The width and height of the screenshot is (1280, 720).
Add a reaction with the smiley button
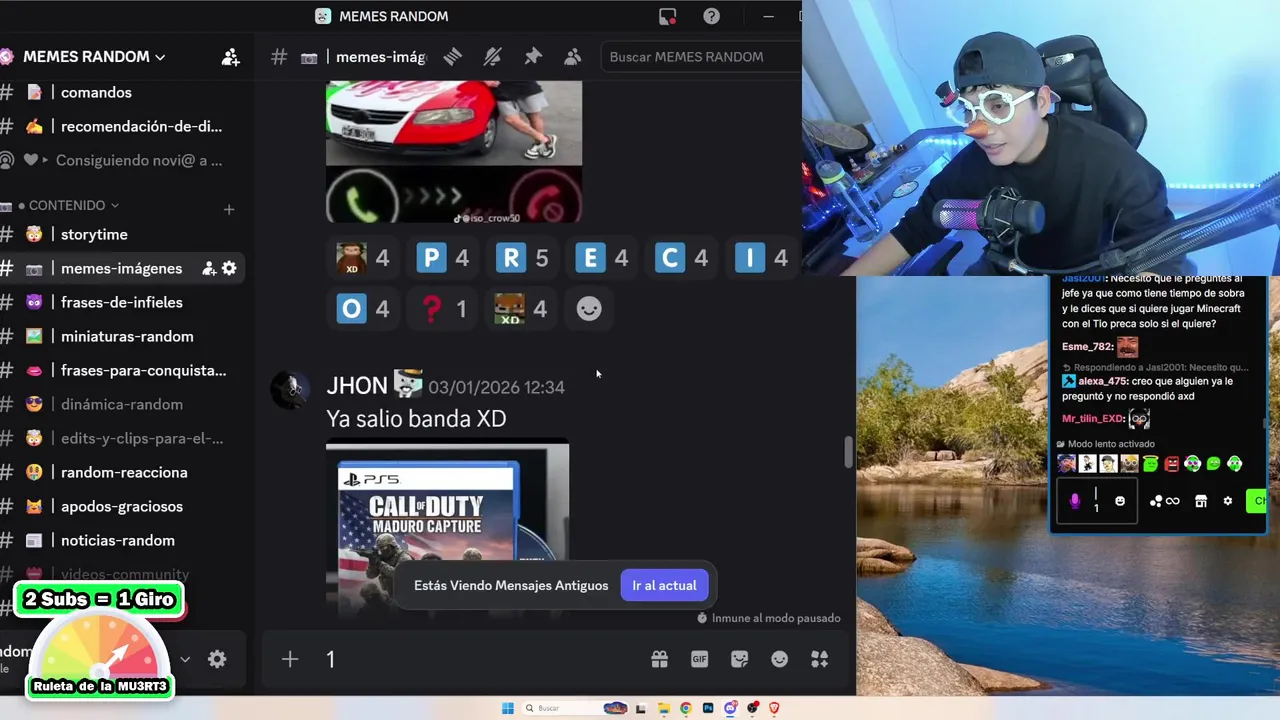589,309
